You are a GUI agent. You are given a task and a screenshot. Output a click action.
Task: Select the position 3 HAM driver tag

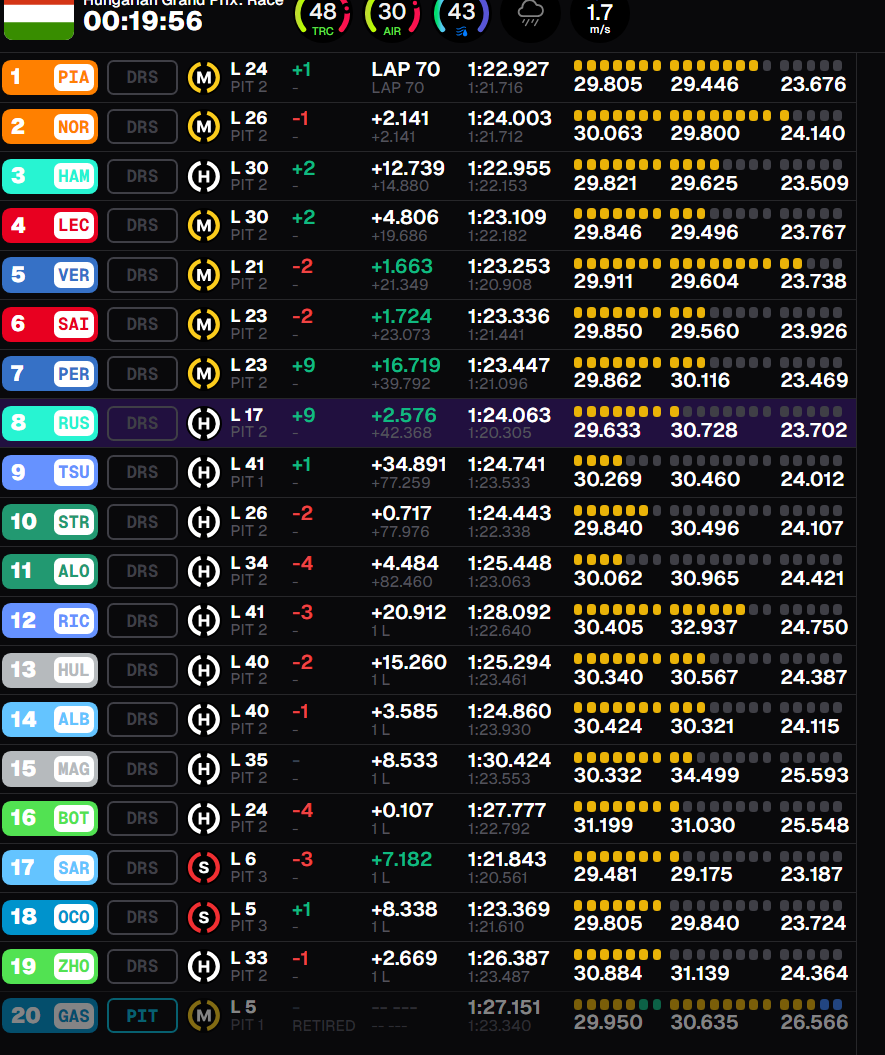[50, 176]
